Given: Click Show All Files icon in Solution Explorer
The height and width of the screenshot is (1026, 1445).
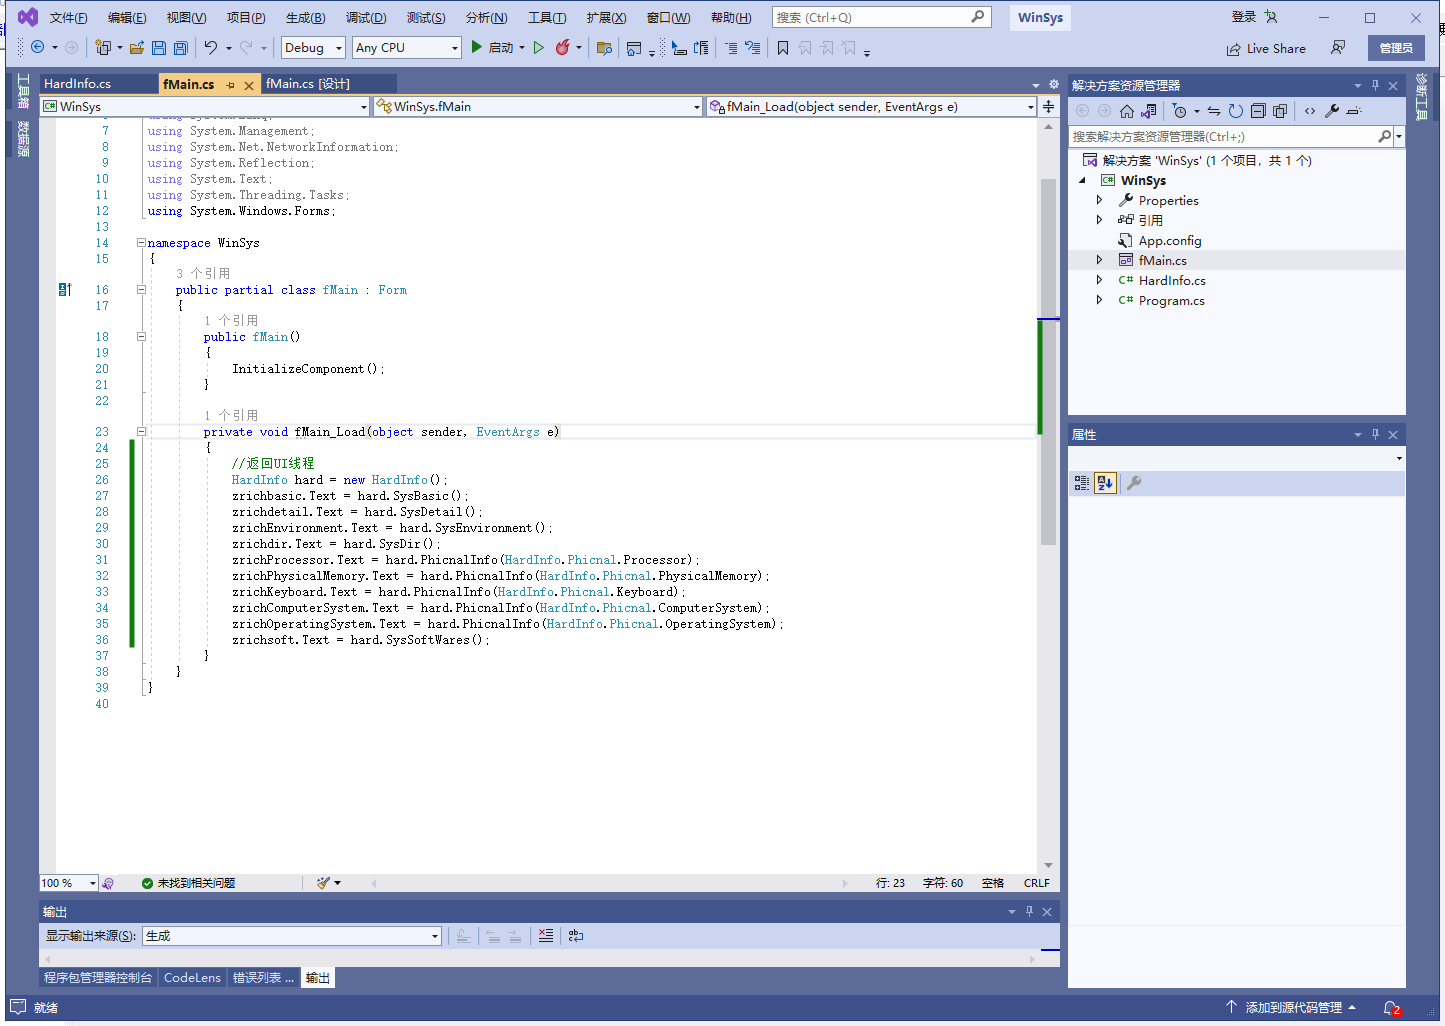Looking at the screenshot, I should point(1280,111).
